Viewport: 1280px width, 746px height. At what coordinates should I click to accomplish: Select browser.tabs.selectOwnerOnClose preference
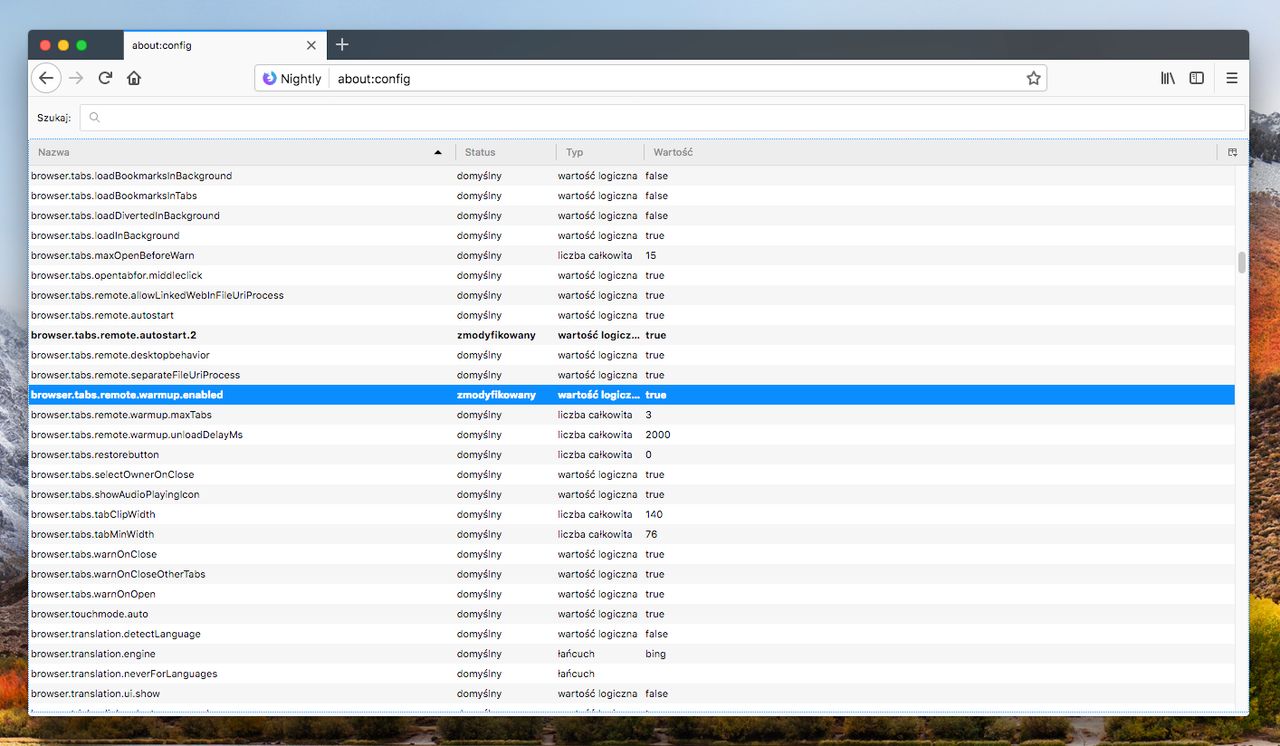[x=632, y=475]
